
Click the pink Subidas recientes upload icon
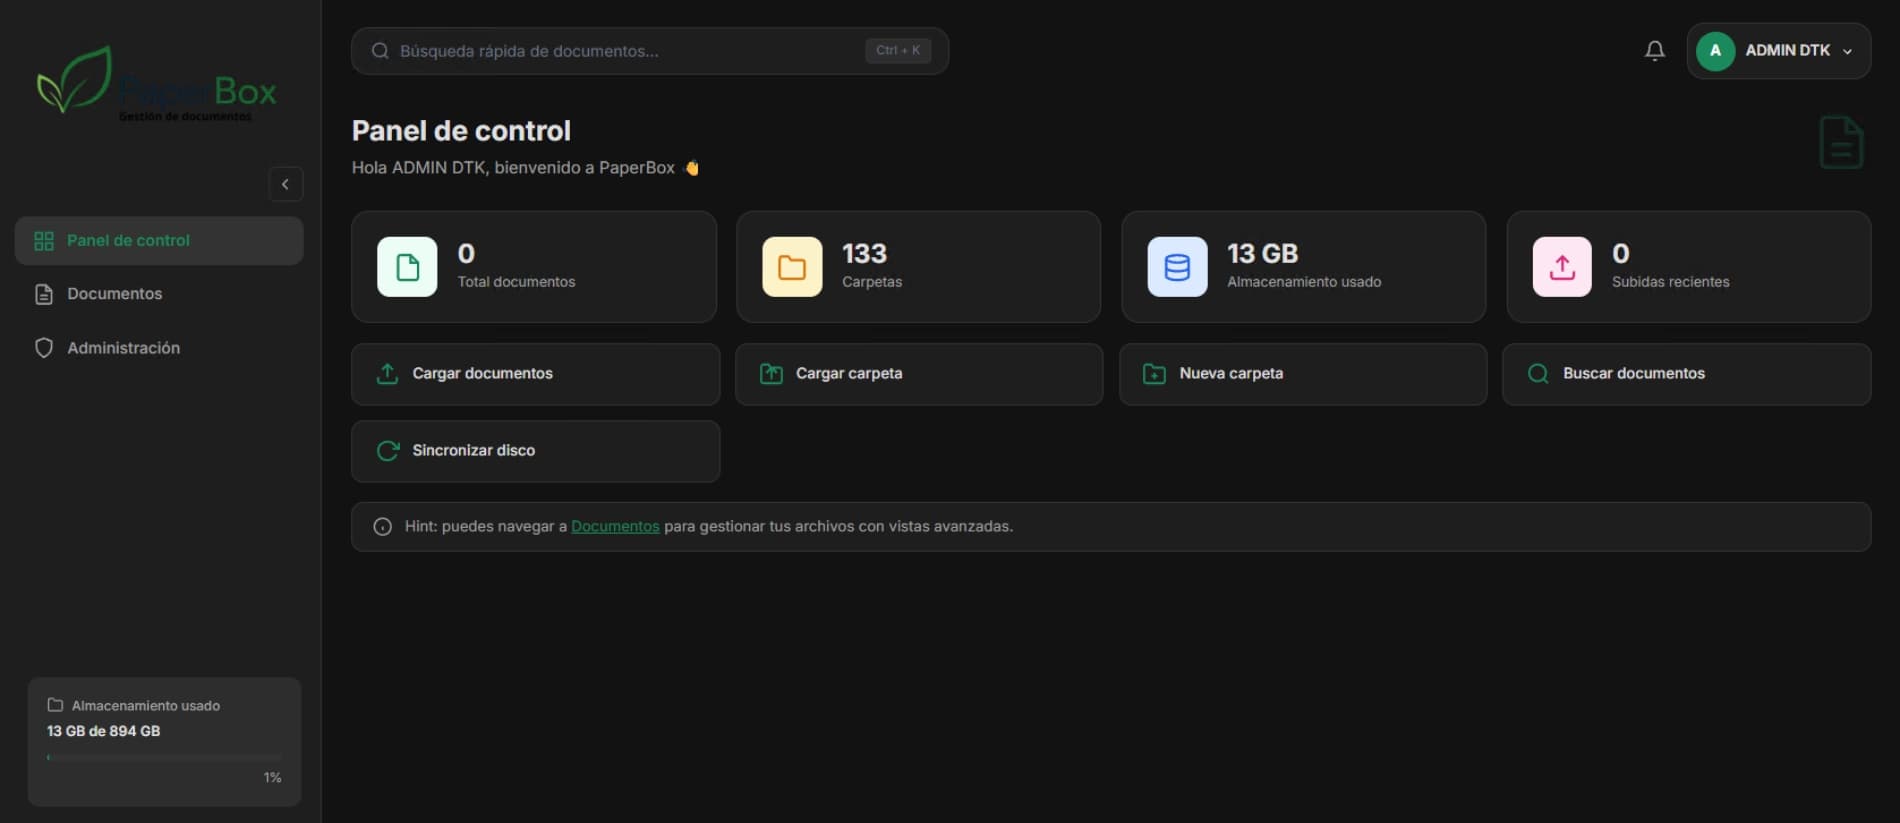pyautogui.click(x=1562, y=267)
